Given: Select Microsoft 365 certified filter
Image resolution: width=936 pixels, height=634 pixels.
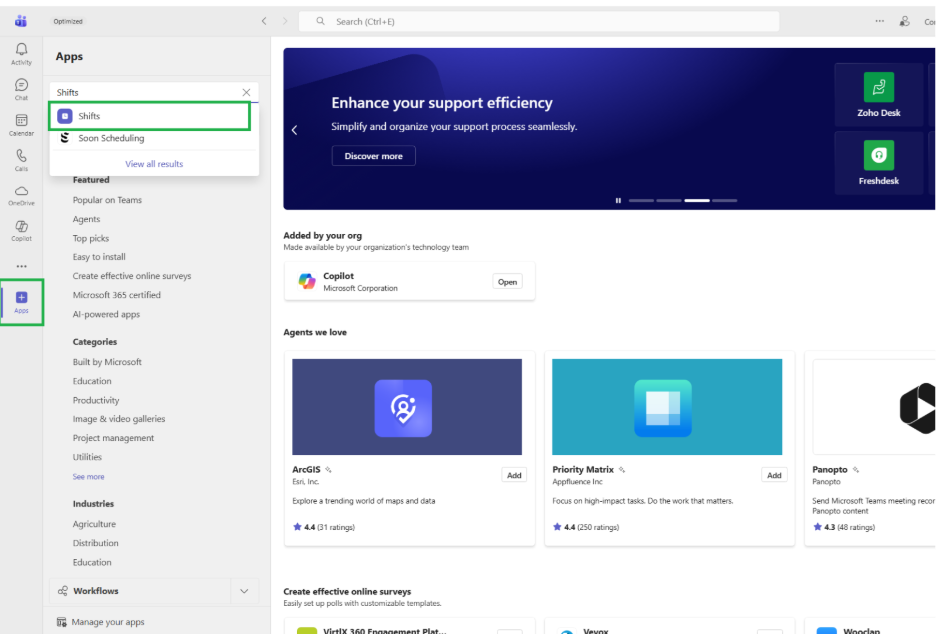Looking at the screenshot, I should [116, 295].
